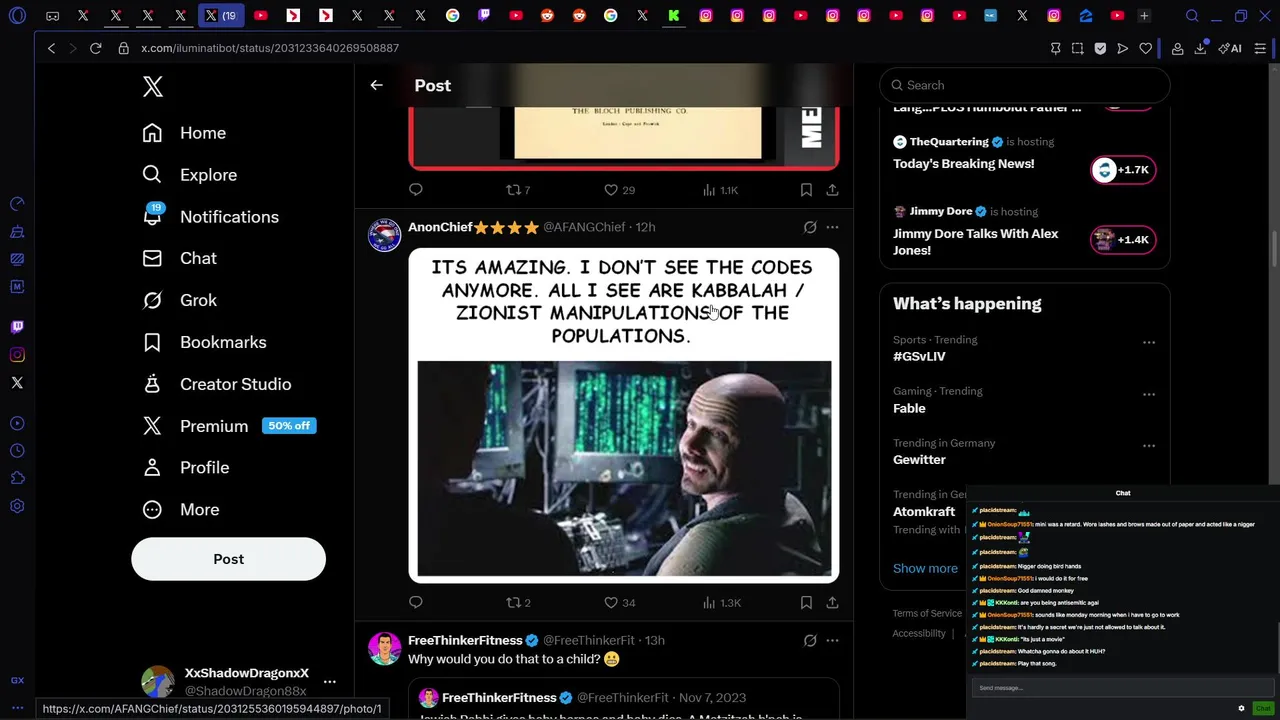Click the pin icon in address bar
Image resolution: width=1280 pixels, height=720 pixels.
point(1055,48)
